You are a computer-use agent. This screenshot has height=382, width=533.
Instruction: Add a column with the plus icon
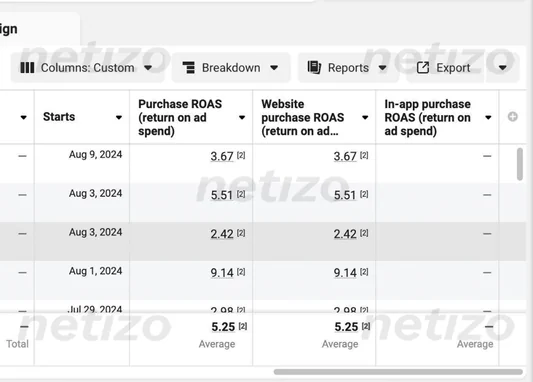(513, 117)
